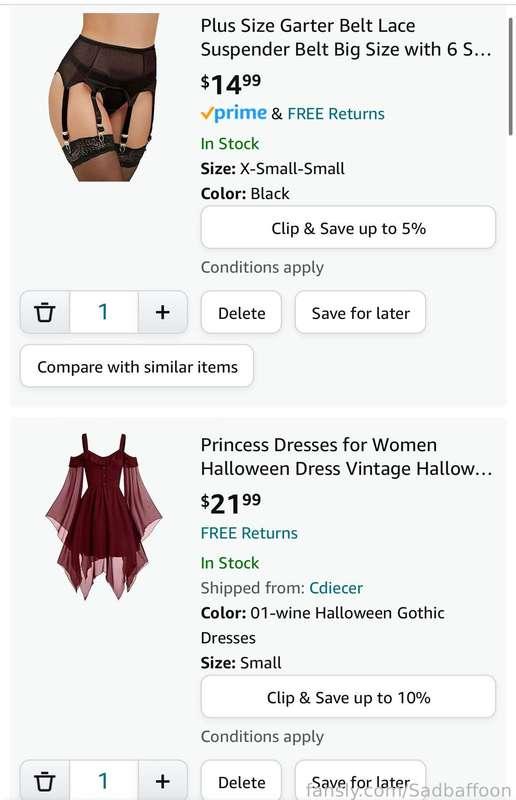Compare garter belt with similar items
This screenshot has width=516, height=800.
pyautogui.click(x=137, y=366)
